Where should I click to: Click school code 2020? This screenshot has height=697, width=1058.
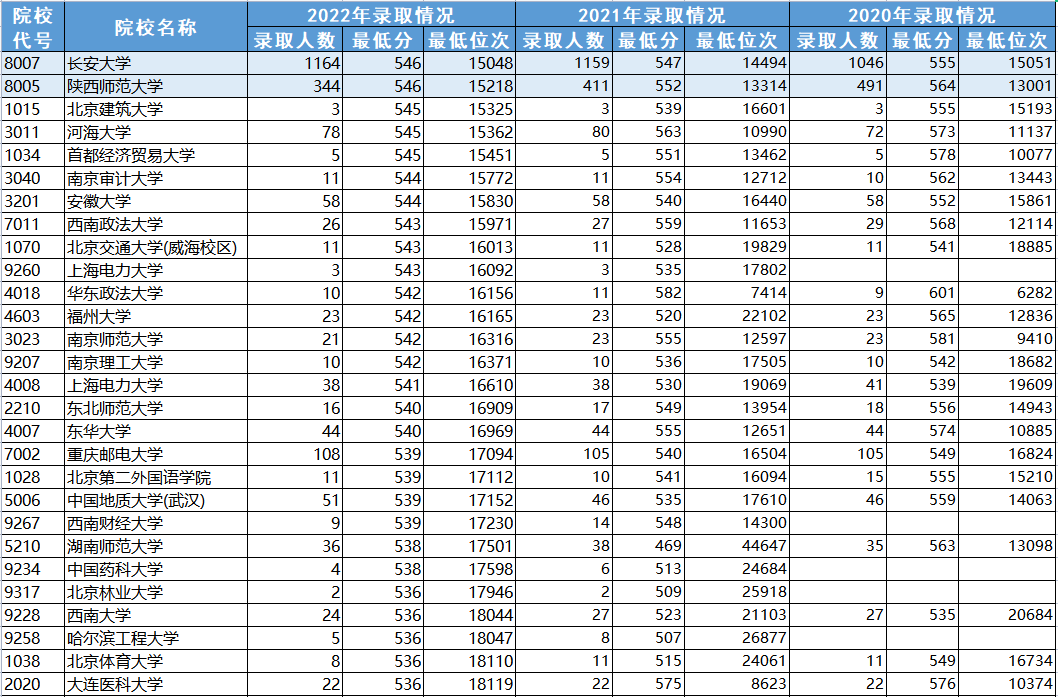(x=32, y=684)
